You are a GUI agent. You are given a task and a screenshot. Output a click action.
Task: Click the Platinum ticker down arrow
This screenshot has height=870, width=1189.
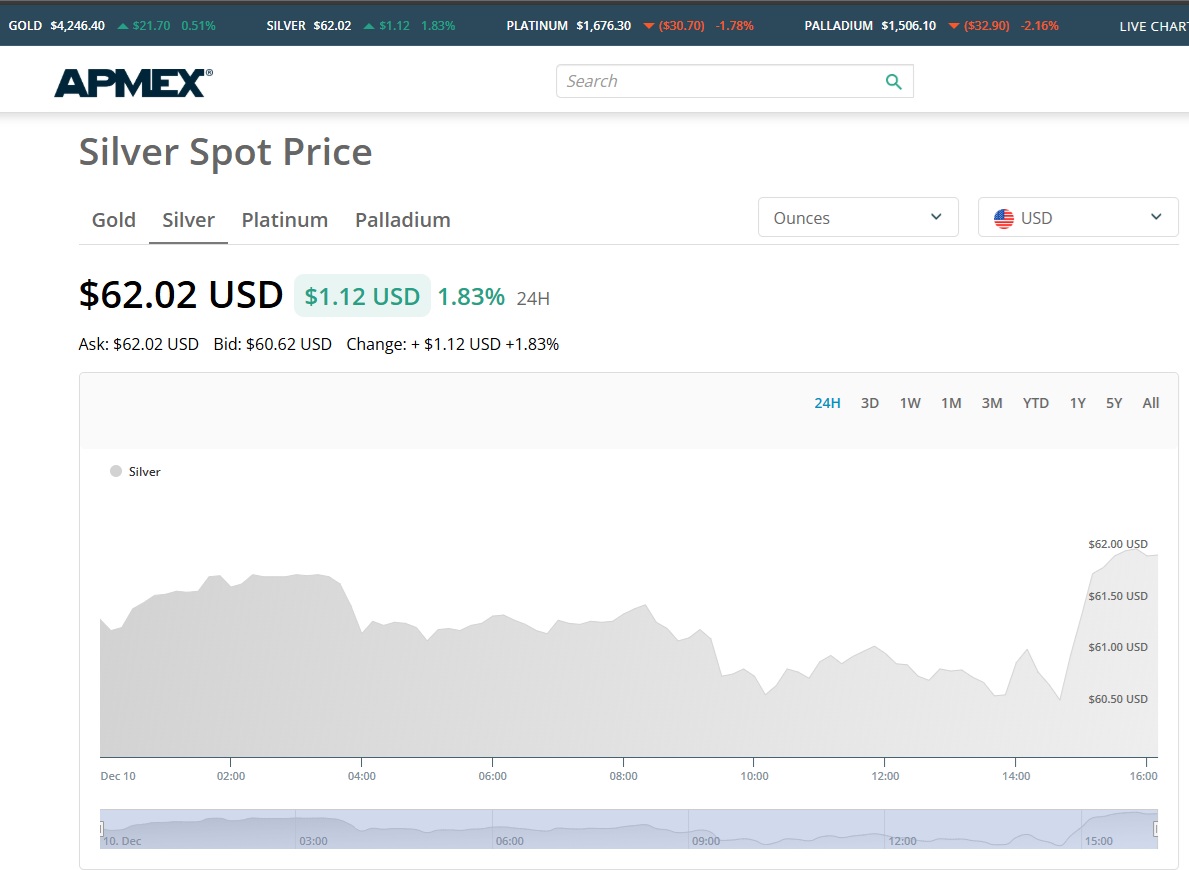[x=649, y=26]
